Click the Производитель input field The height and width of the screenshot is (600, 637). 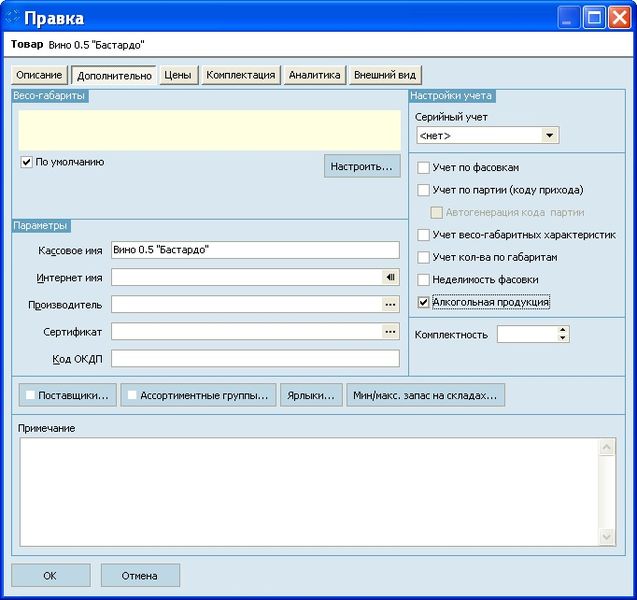(x=246, y=304)
